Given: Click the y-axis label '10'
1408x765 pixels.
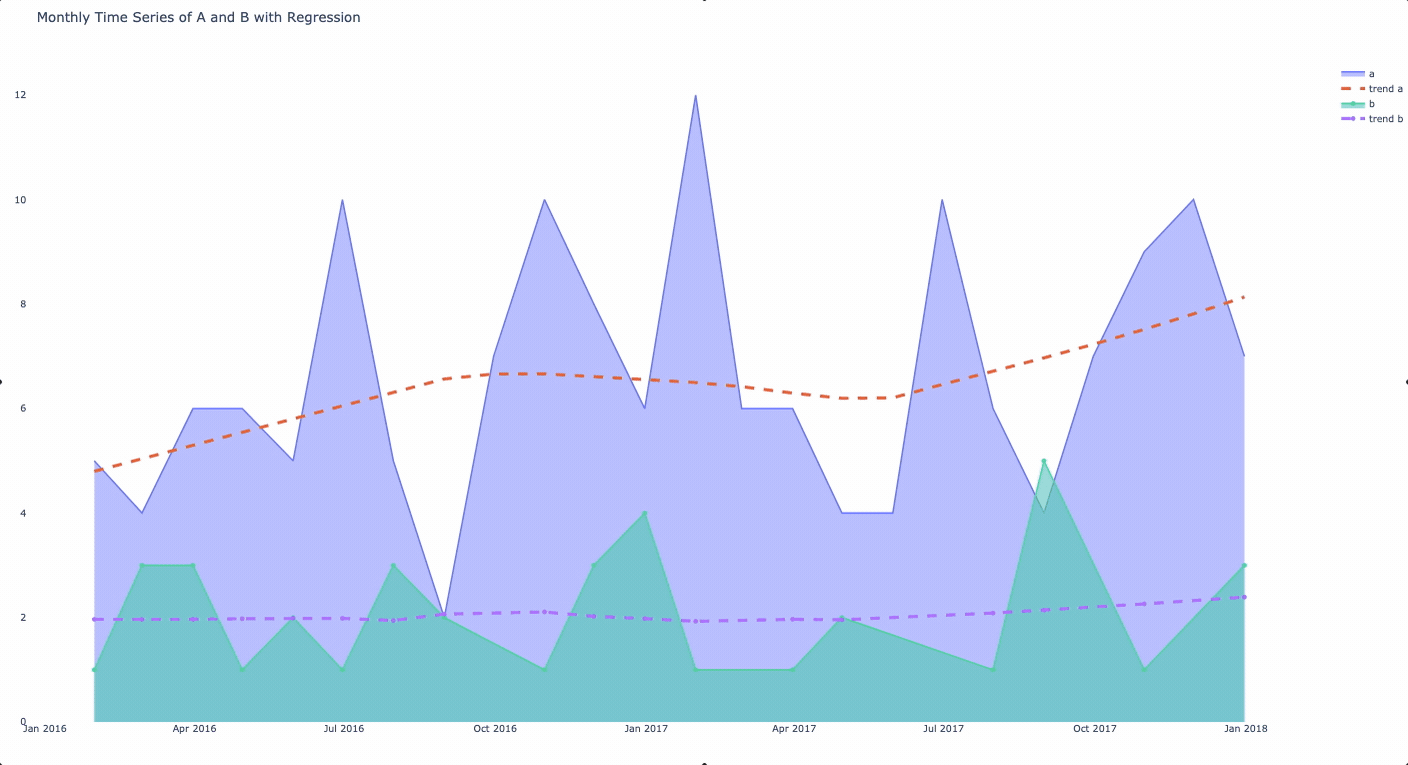Looking at the screenshot, I should click(x=20, y=200).
